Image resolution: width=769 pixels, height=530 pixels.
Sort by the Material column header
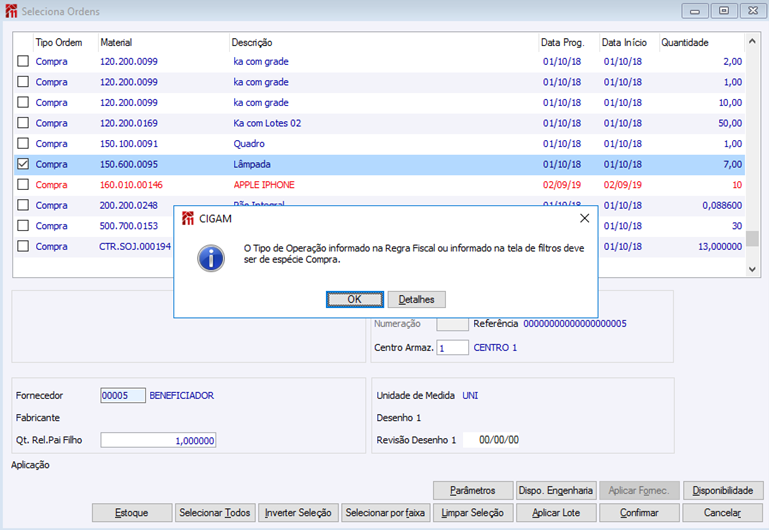click(x=163, y=43)
